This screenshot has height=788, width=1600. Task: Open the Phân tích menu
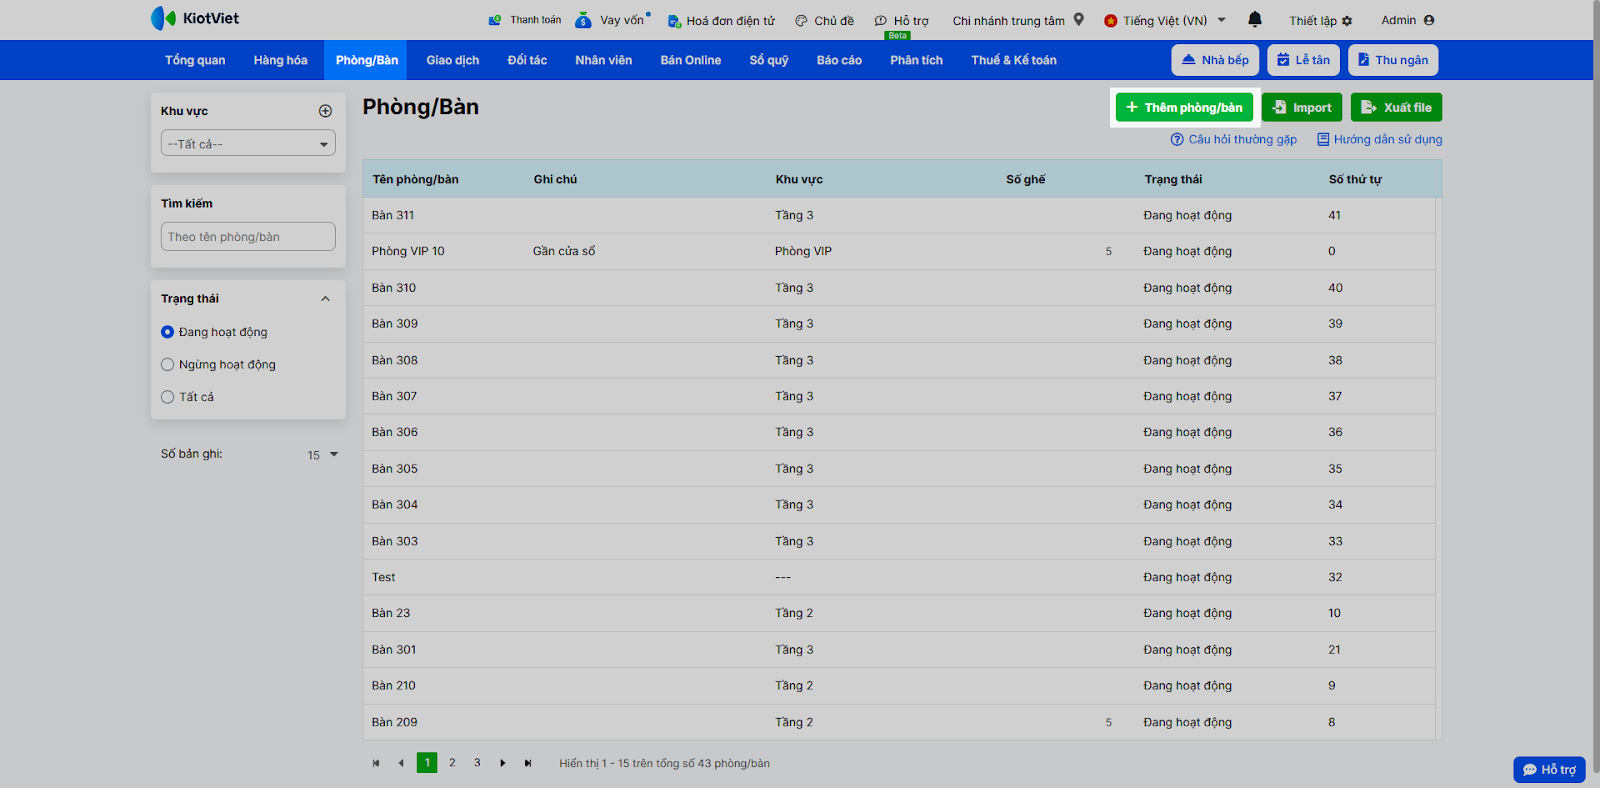pos(917,60)
